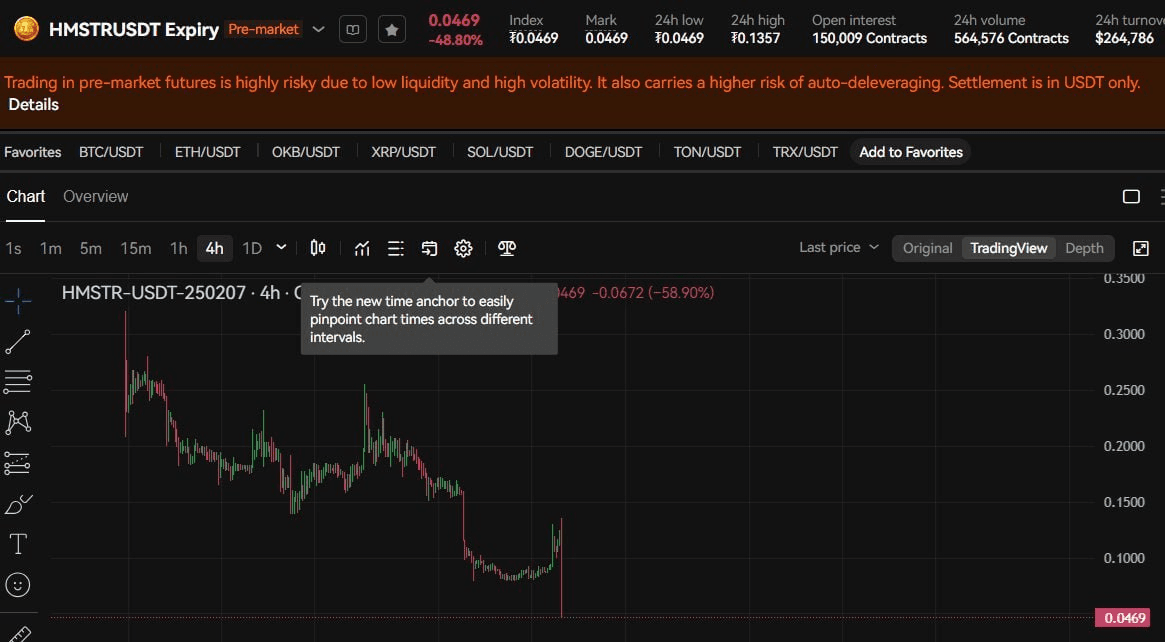1165x642 pixels.
Task: Click the 24h high ₮0.1357 value
Action: (756, 38)
